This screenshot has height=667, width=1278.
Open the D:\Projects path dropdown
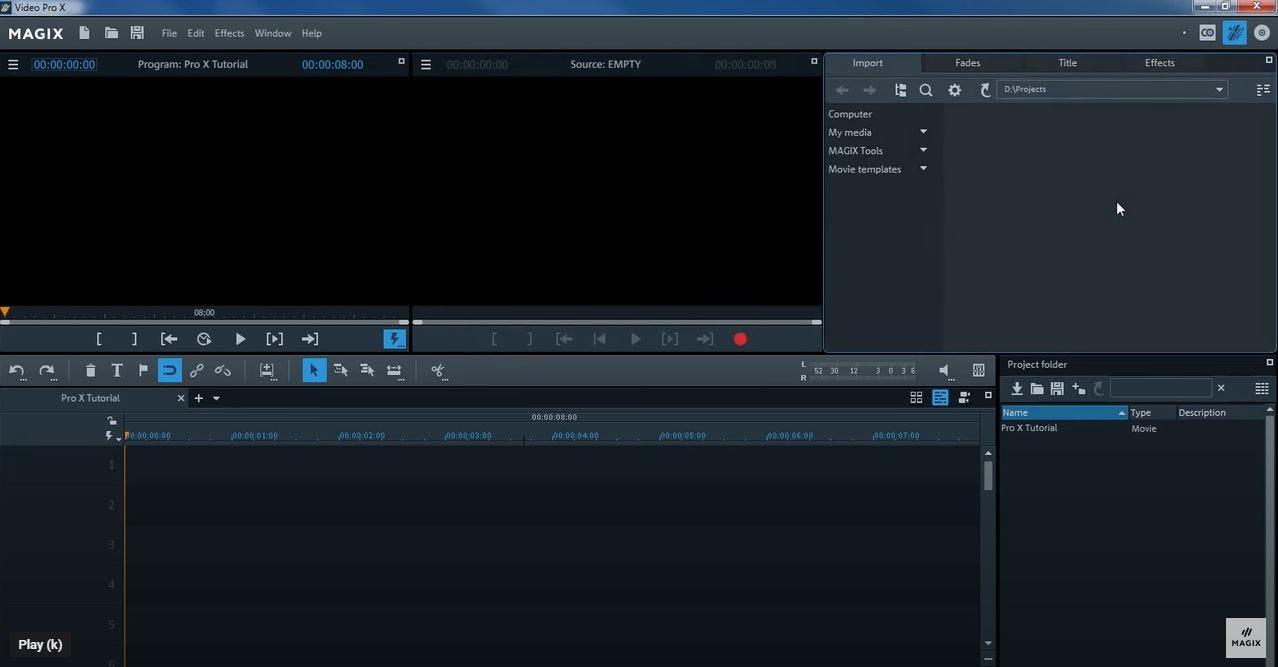[x=1219, y=90]
